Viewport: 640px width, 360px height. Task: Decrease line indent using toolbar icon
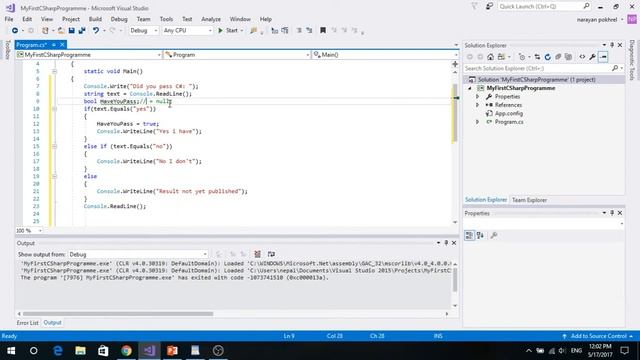coord(299,31)
